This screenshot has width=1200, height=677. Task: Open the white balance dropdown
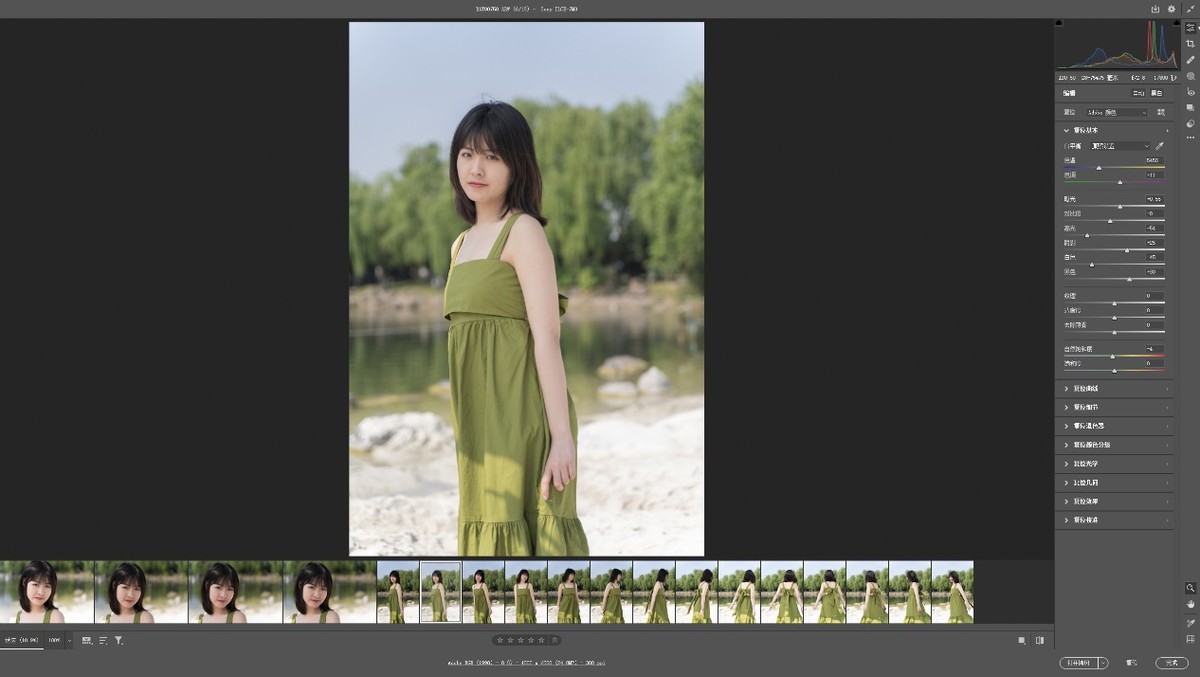[1120, 146]
